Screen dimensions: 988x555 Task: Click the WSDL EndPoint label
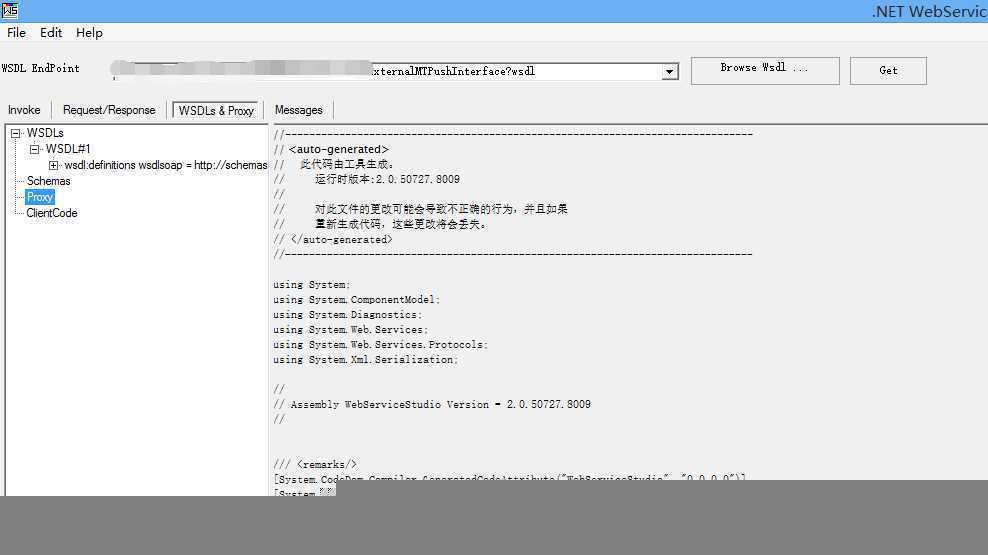pos(40,69)
